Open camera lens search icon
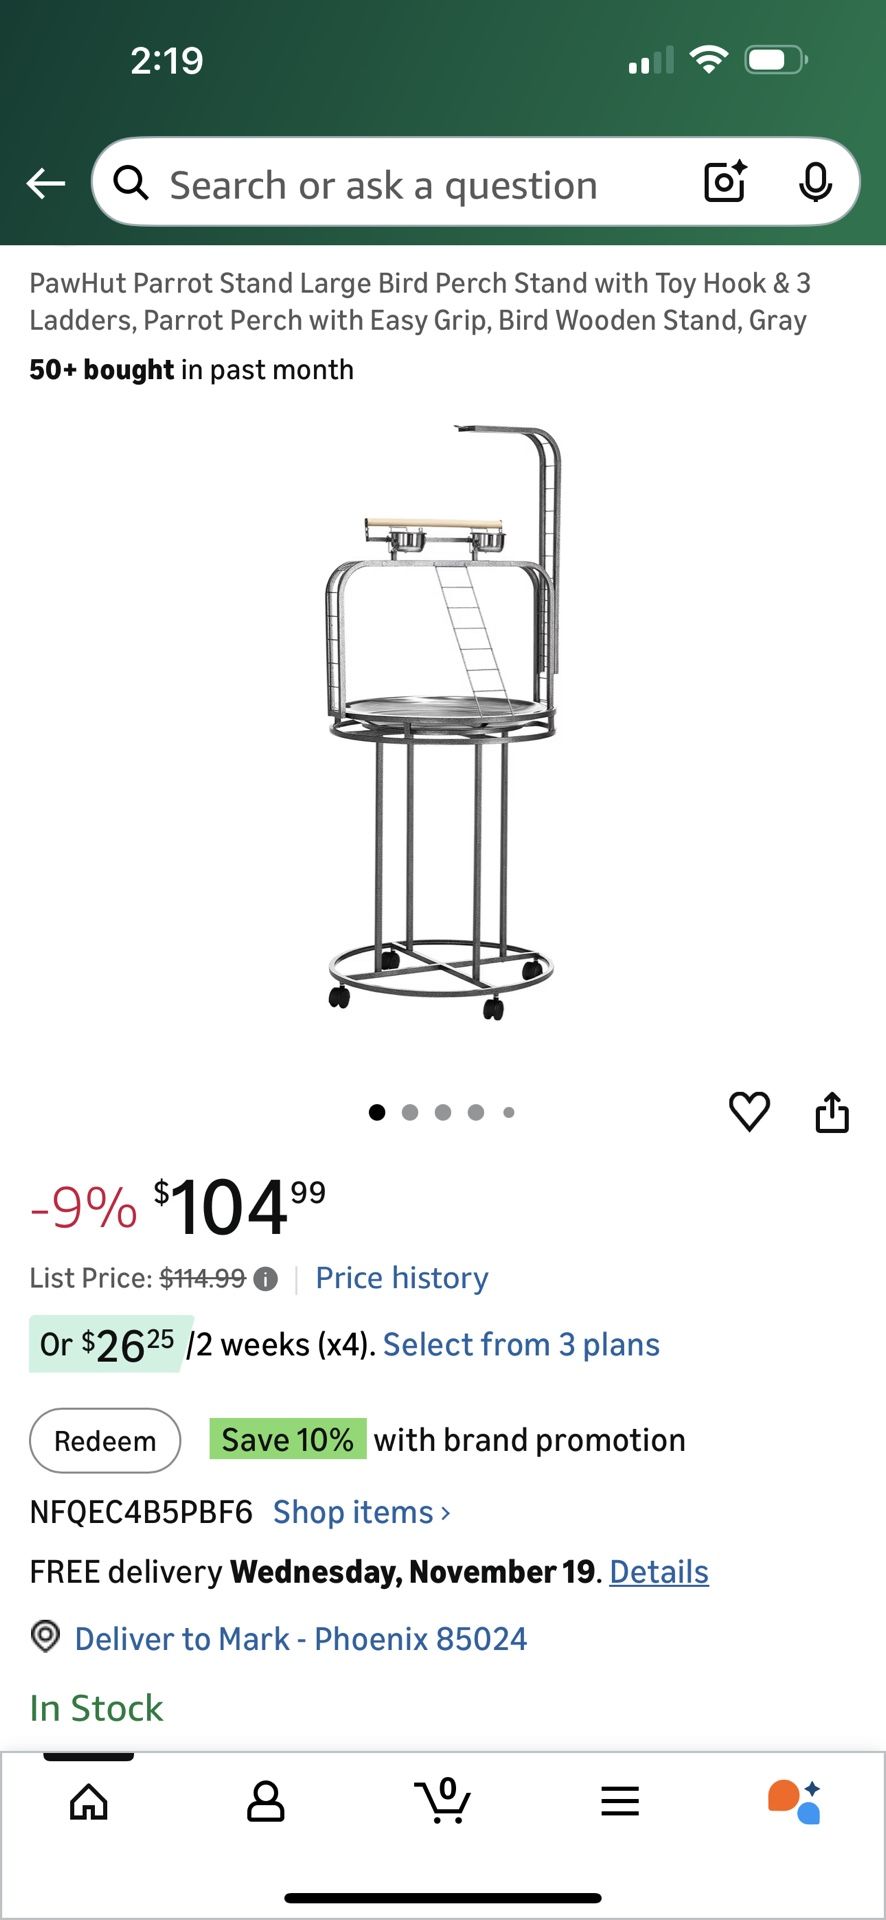886x1920 pixels. click(x=725, y=182)
